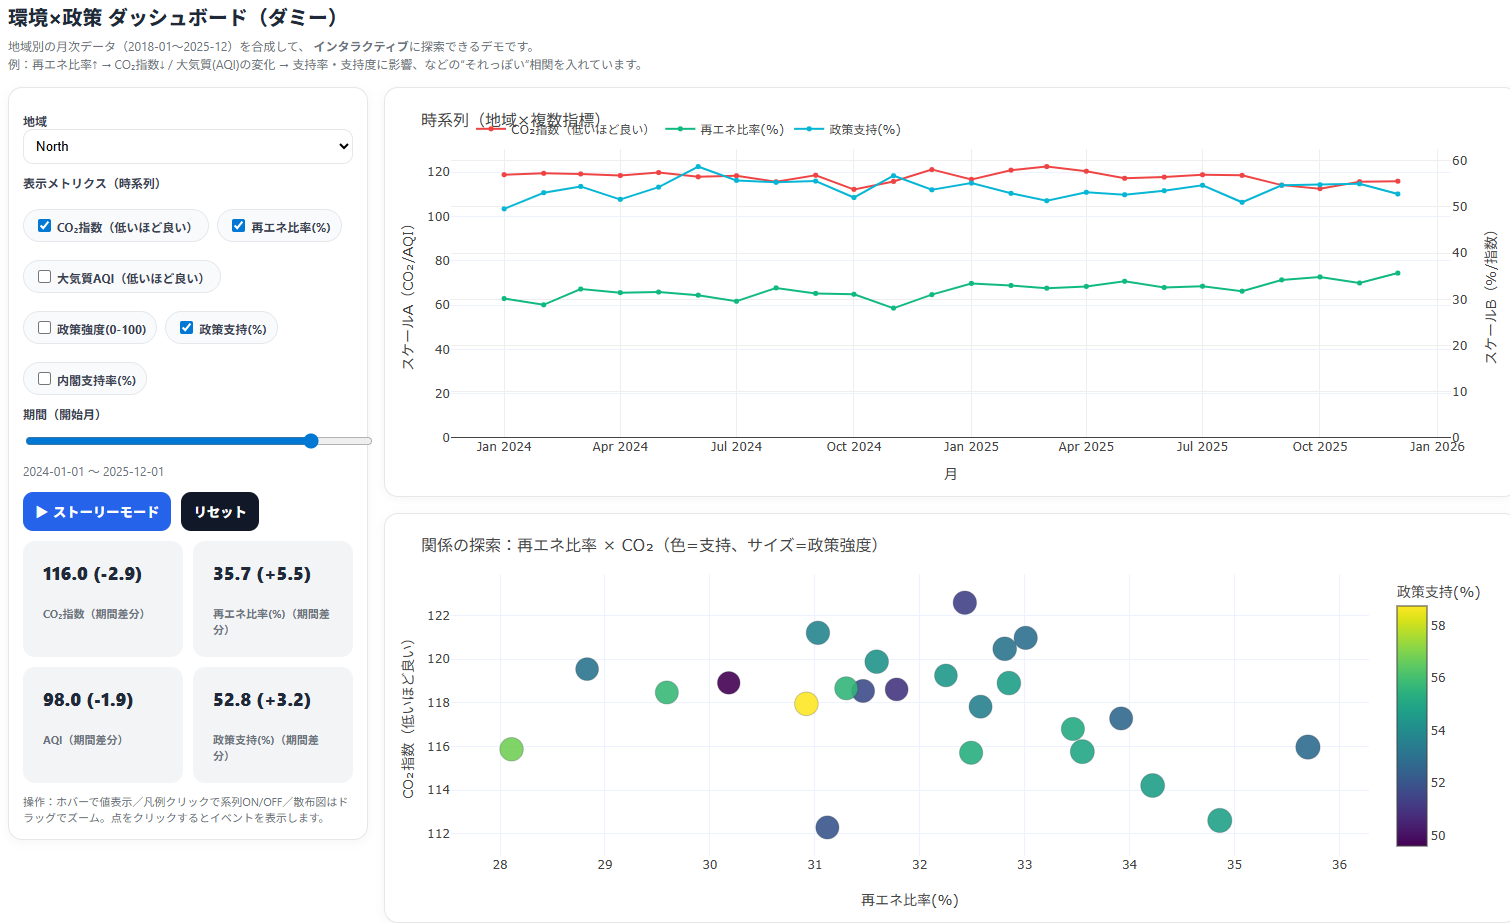Click the lowest blue scatter point near 再エネ比率 31

tap(827, 827)
